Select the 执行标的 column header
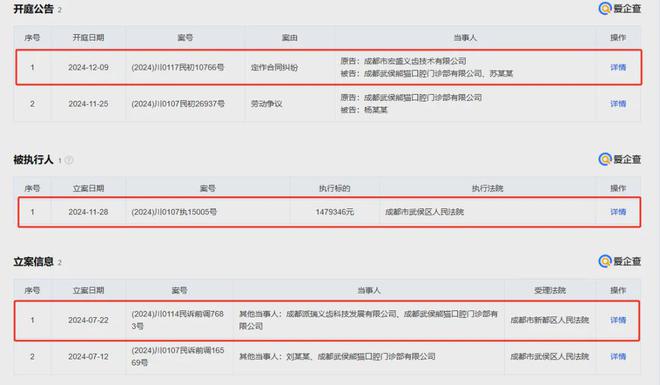Viewport: 660px width, 385px height. [x=335, y=188]
